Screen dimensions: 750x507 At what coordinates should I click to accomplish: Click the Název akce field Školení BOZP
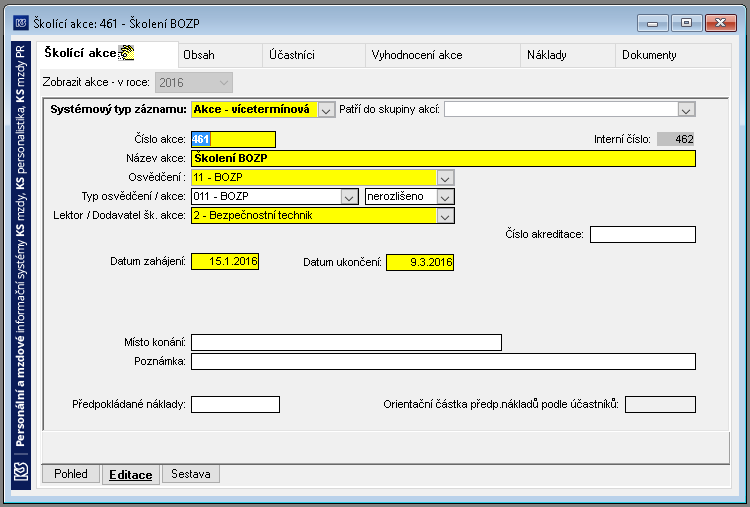pos(443,158)
